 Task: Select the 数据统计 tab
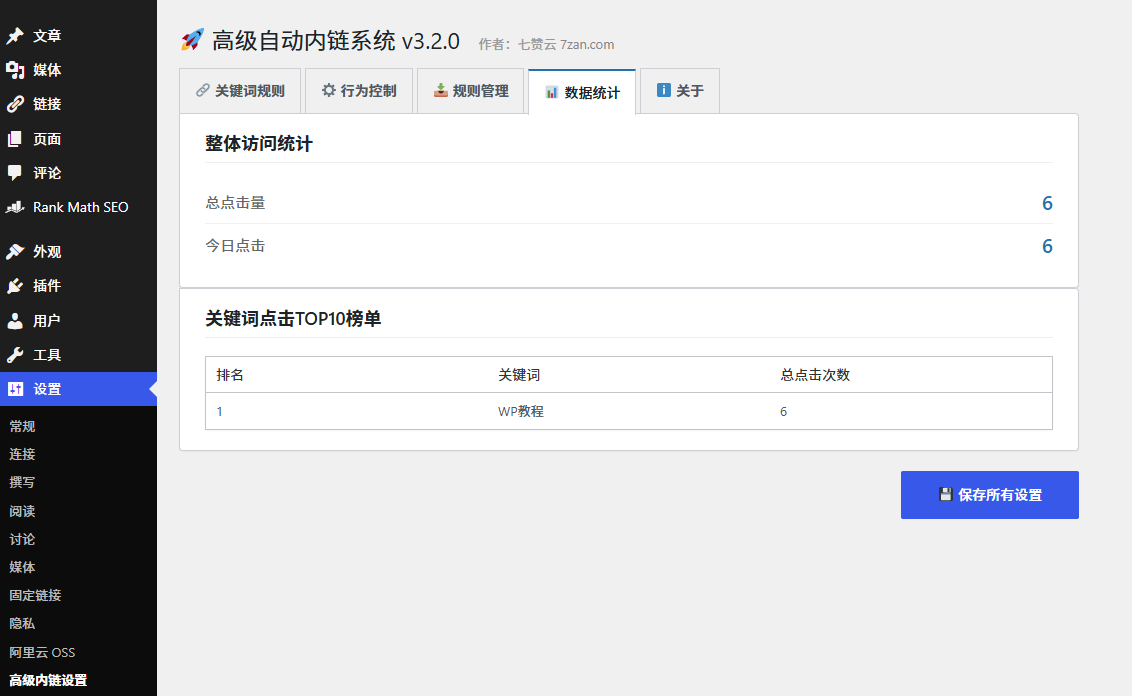click(x=582, y=92)
